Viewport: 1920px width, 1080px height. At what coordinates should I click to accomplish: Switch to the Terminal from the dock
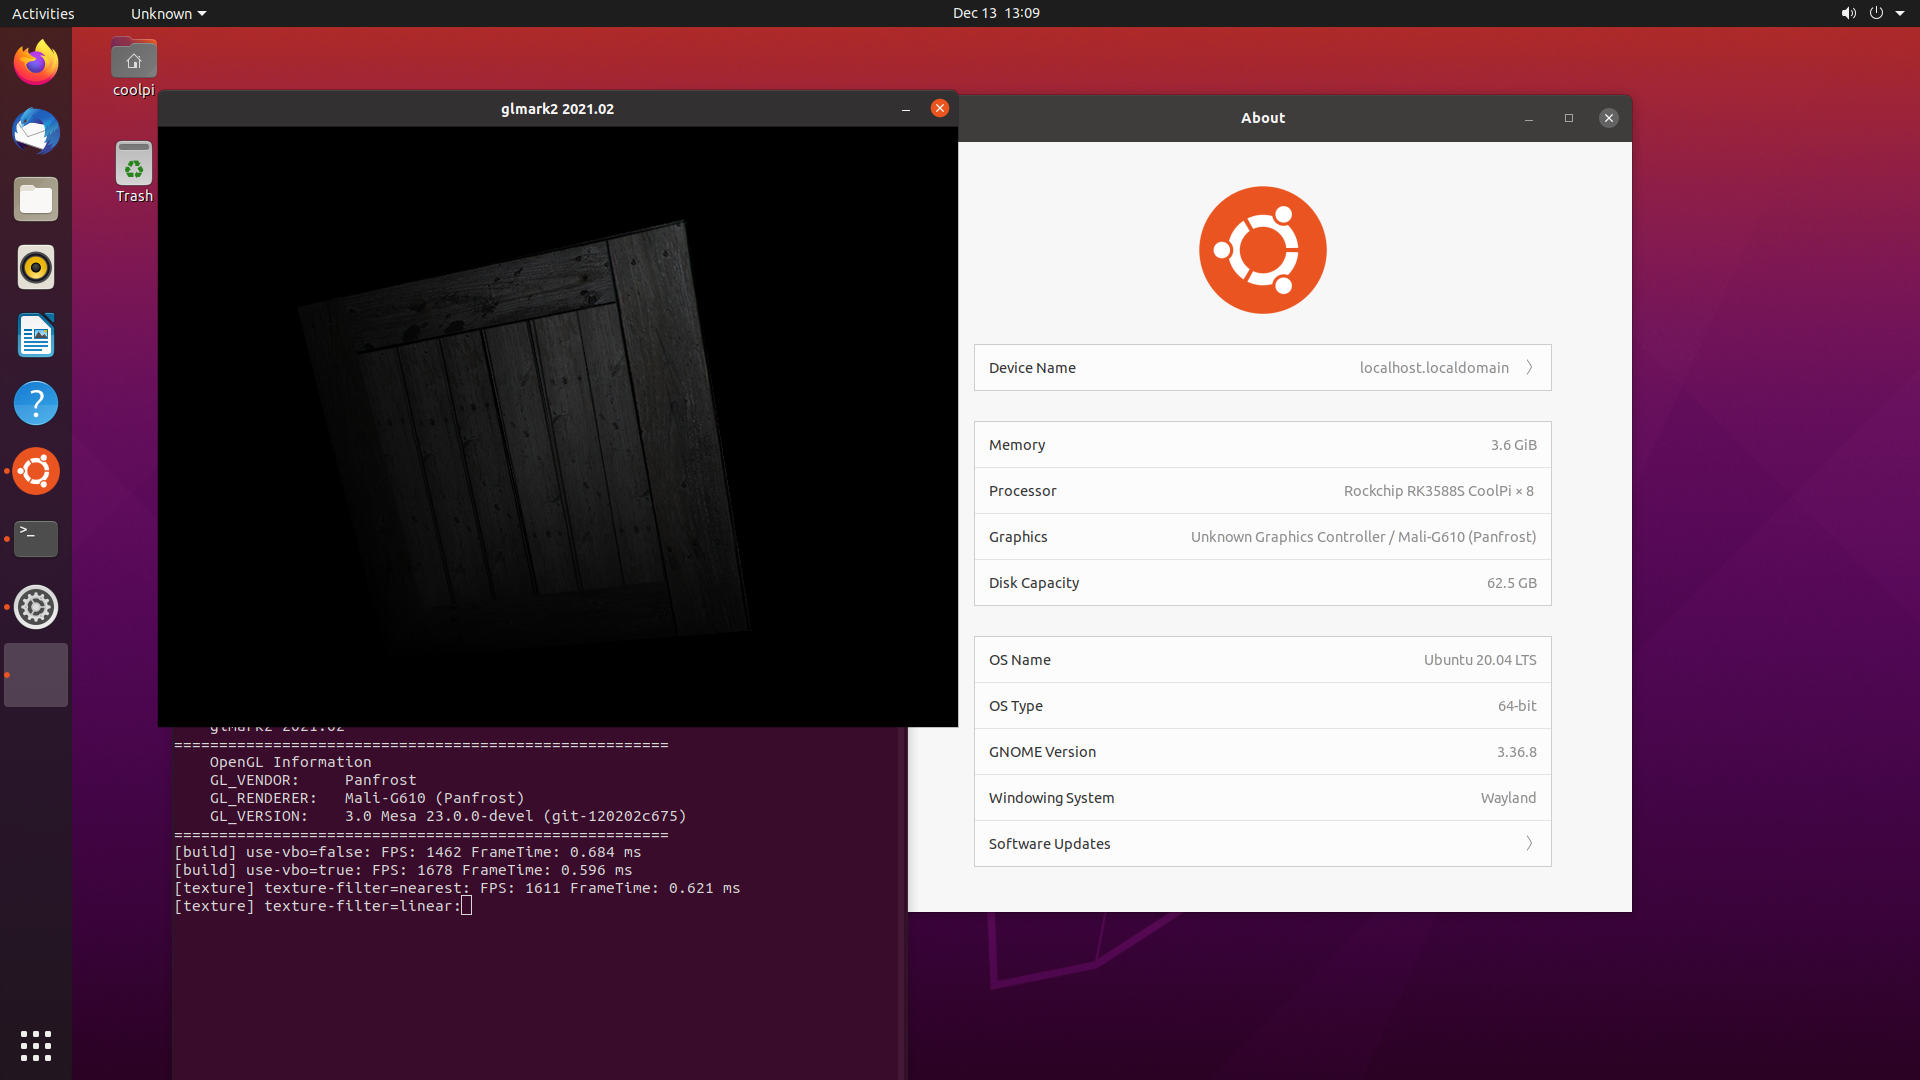(x=36, y=539)
